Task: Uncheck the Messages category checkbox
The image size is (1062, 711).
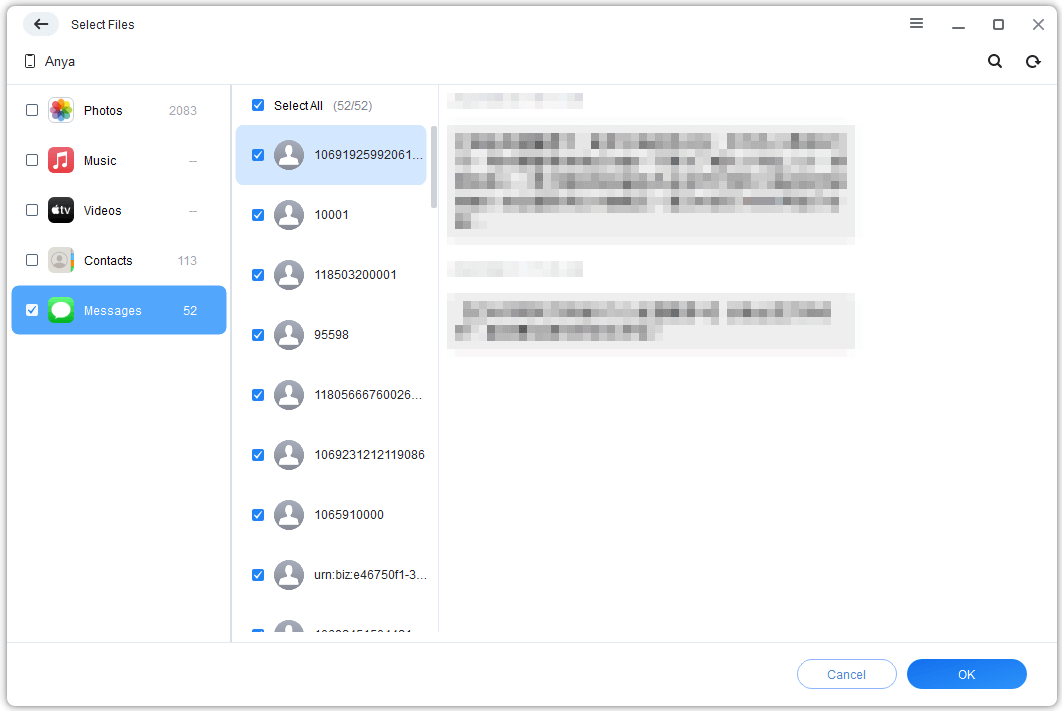Action: tap(32, 310)
